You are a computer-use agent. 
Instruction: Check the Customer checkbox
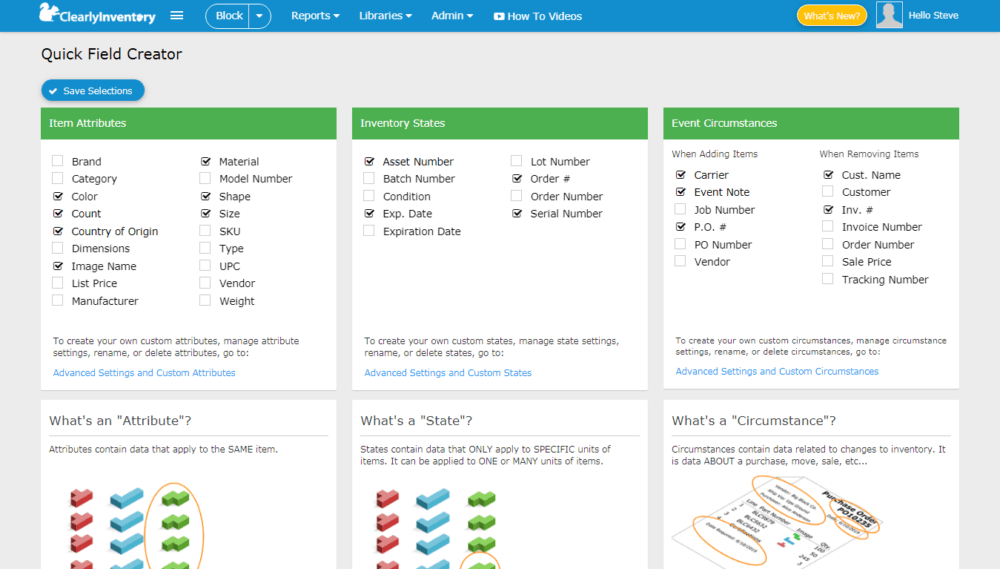(828, 191)
